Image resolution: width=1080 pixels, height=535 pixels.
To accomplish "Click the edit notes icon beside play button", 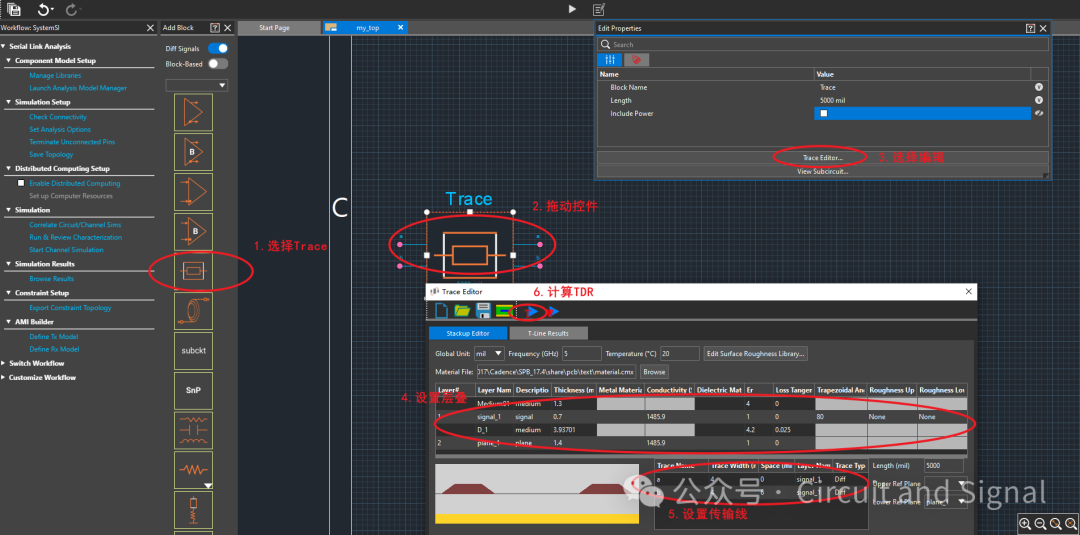I will coord(599,10).
